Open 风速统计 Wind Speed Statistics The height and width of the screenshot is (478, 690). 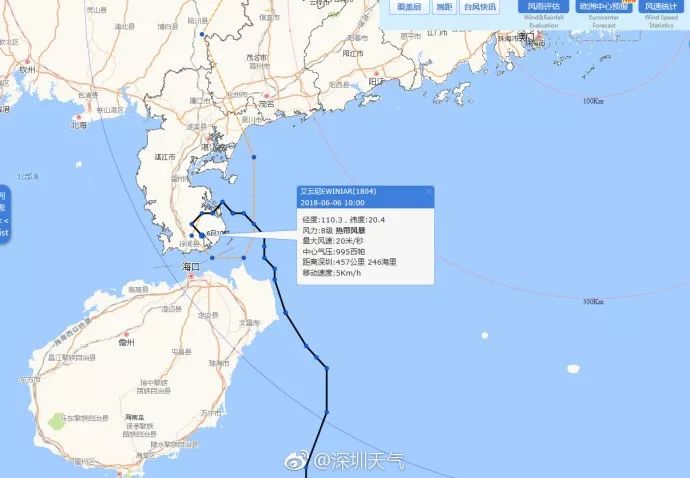click(661, 7)
